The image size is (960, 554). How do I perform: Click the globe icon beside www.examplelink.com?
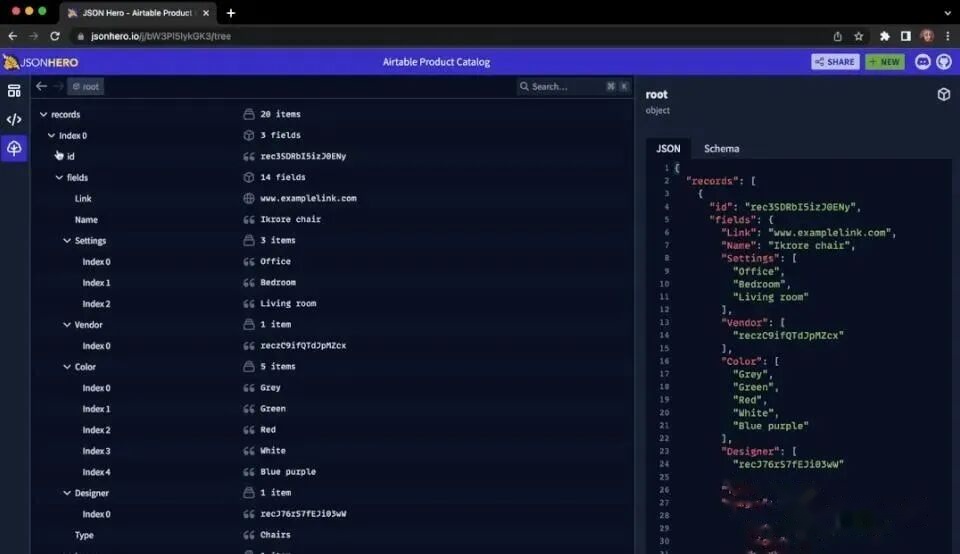(249, 198)
